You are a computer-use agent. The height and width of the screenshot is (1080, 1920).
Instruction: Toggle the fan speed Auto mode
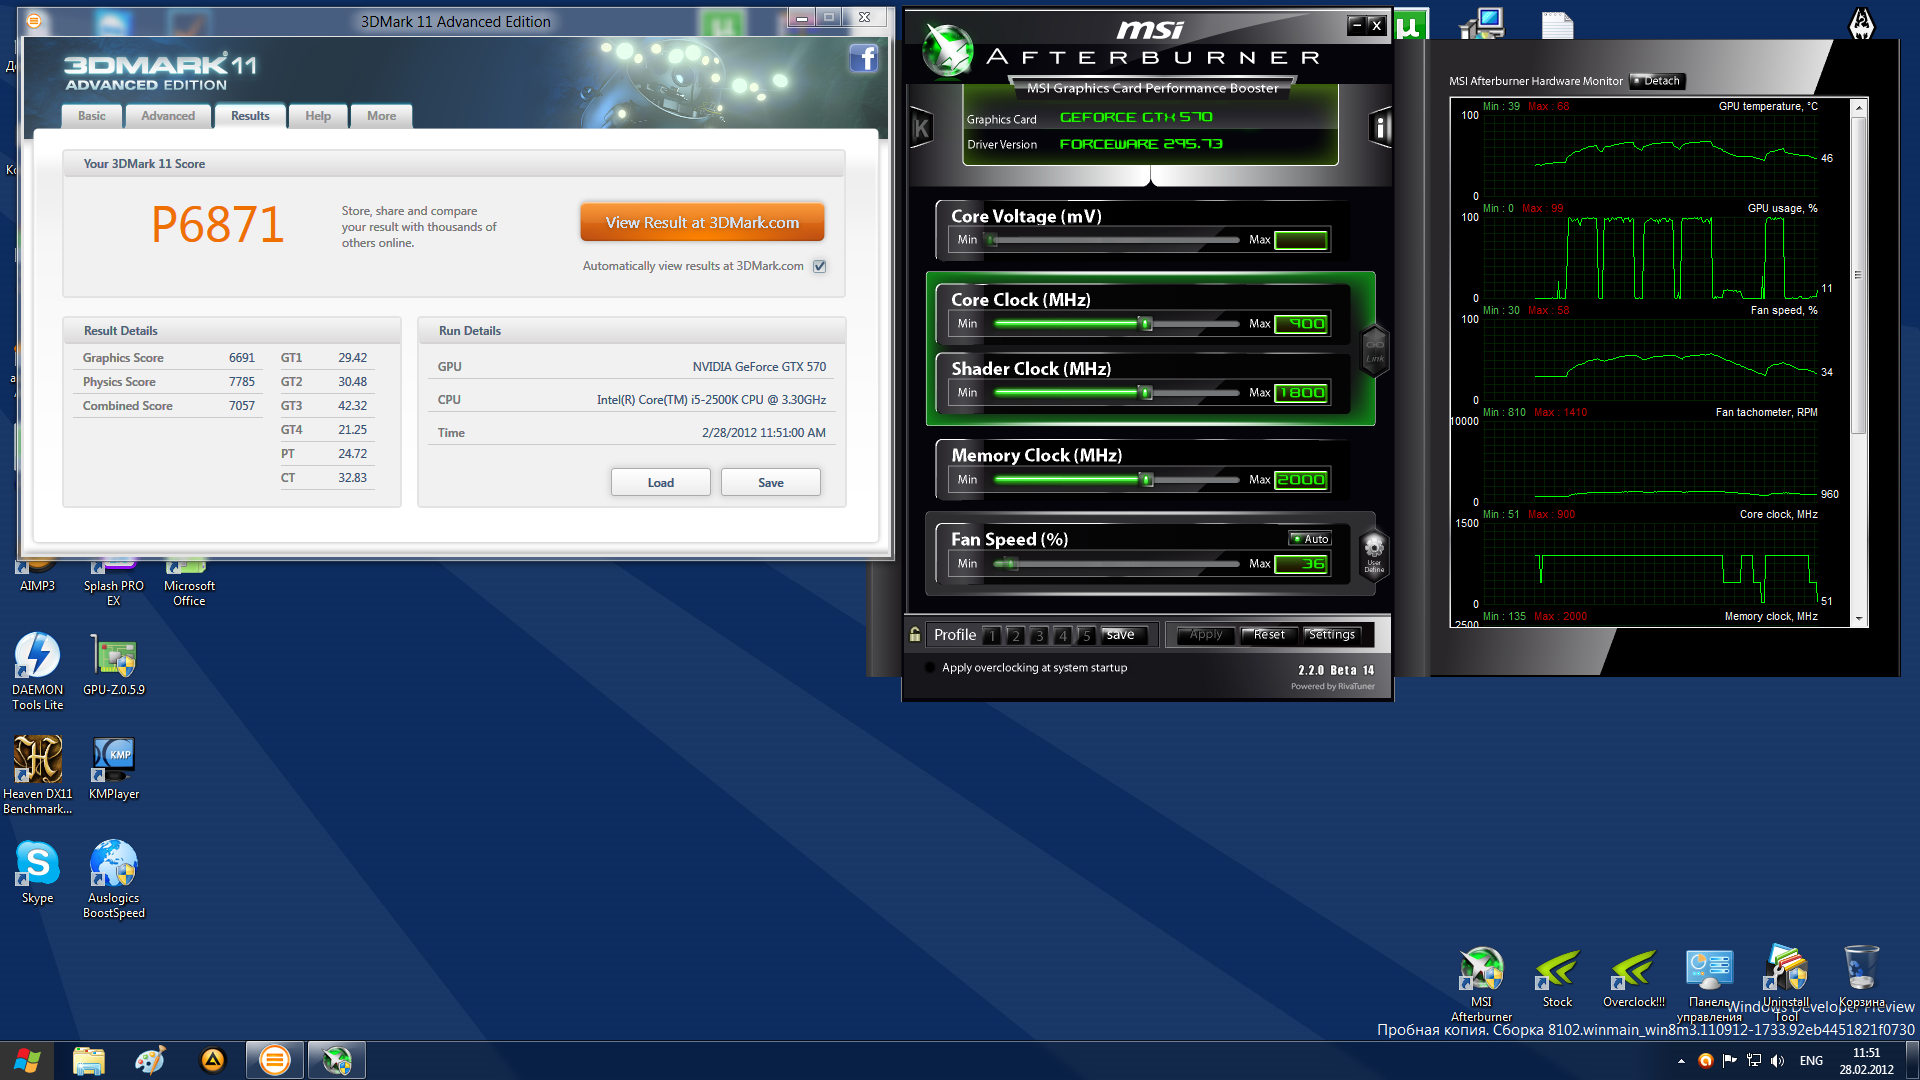pyautogui.click(x=1310, y=539)
